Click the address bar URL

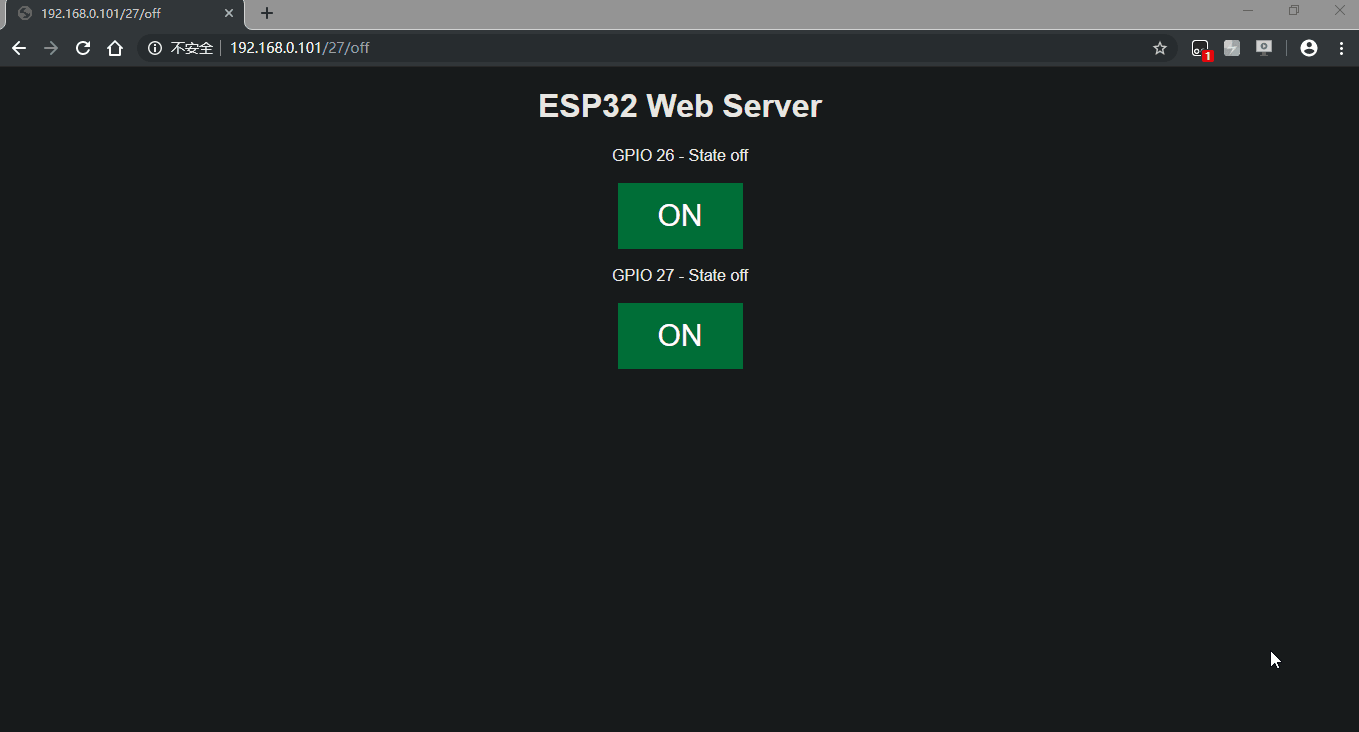pos(300,48)
